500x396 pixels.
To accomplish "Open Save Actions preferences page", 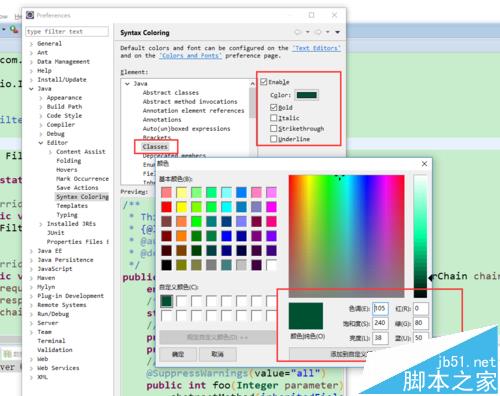I will point(77,188).
